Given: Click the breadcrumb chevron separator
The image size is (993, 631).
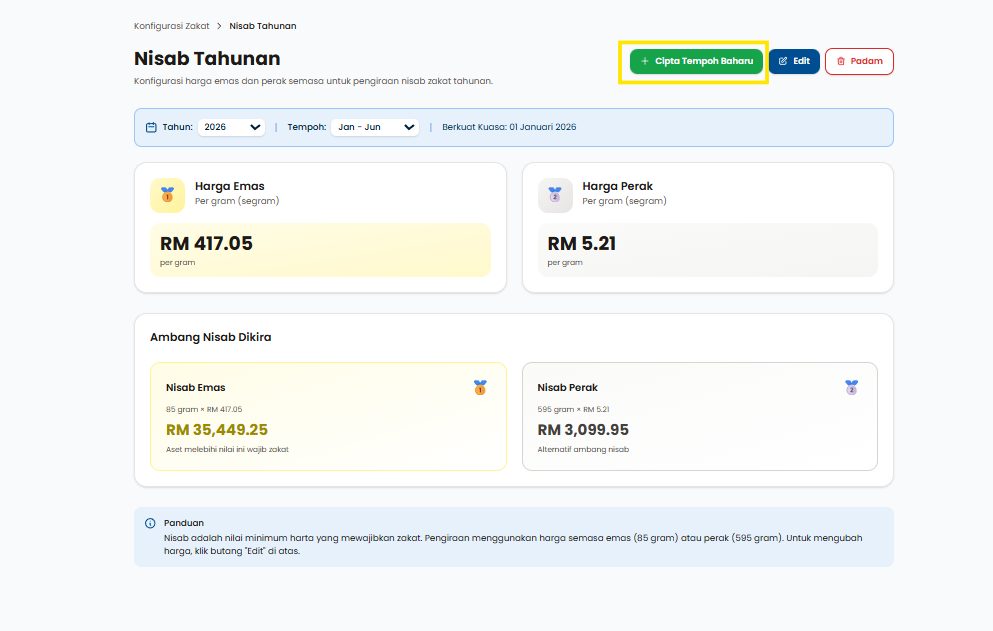Looking at the screenshot, I should click(219, 26).
